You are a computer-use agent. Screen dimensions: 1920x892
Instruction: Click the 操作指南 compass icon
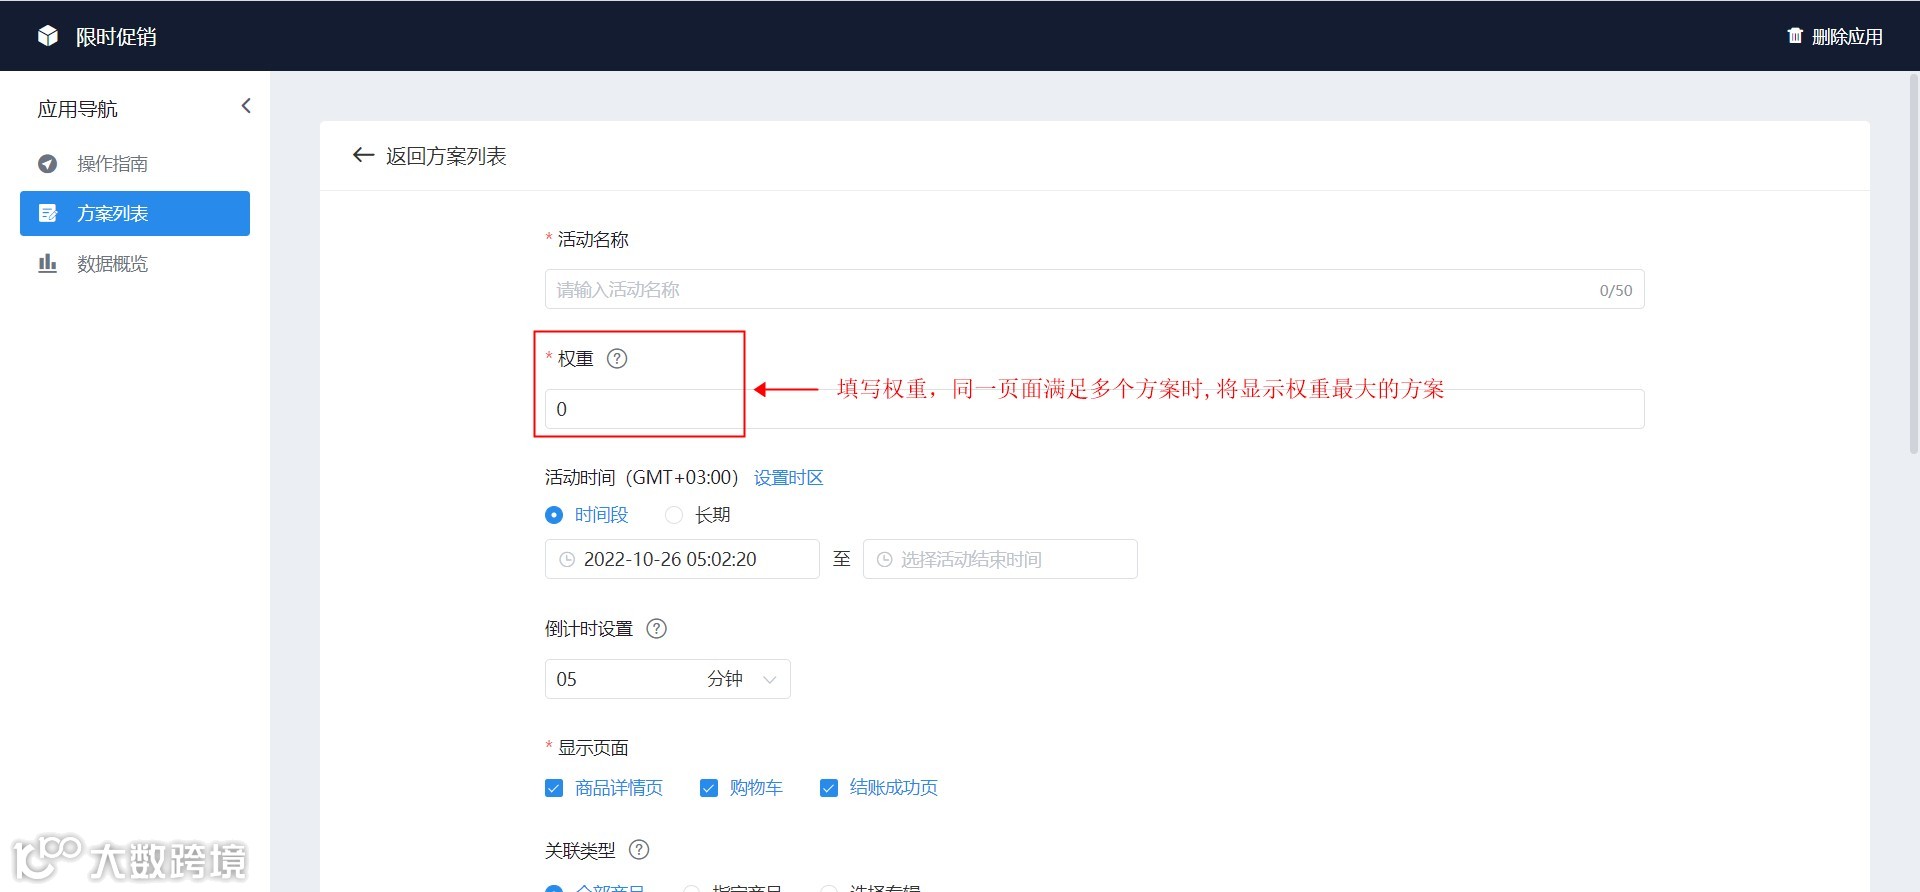click(47, 164)
